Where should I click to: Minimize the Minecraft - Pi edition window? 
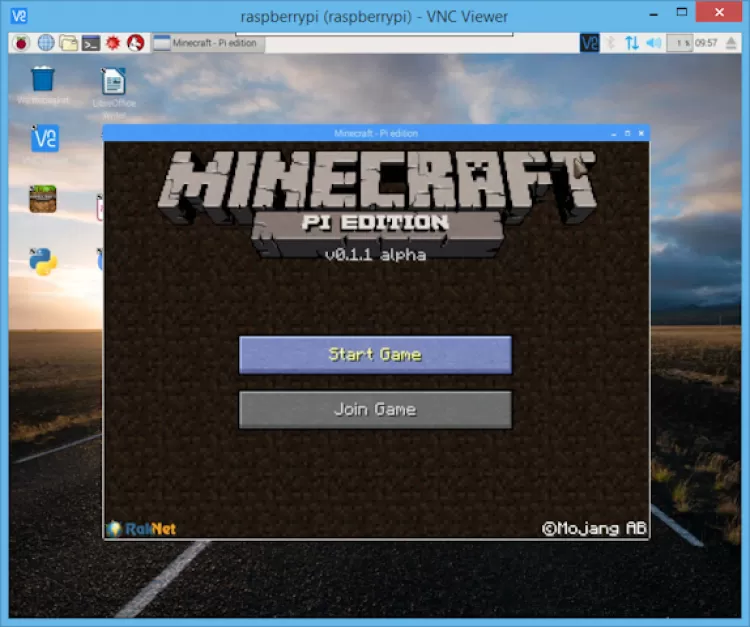(614, 133)
